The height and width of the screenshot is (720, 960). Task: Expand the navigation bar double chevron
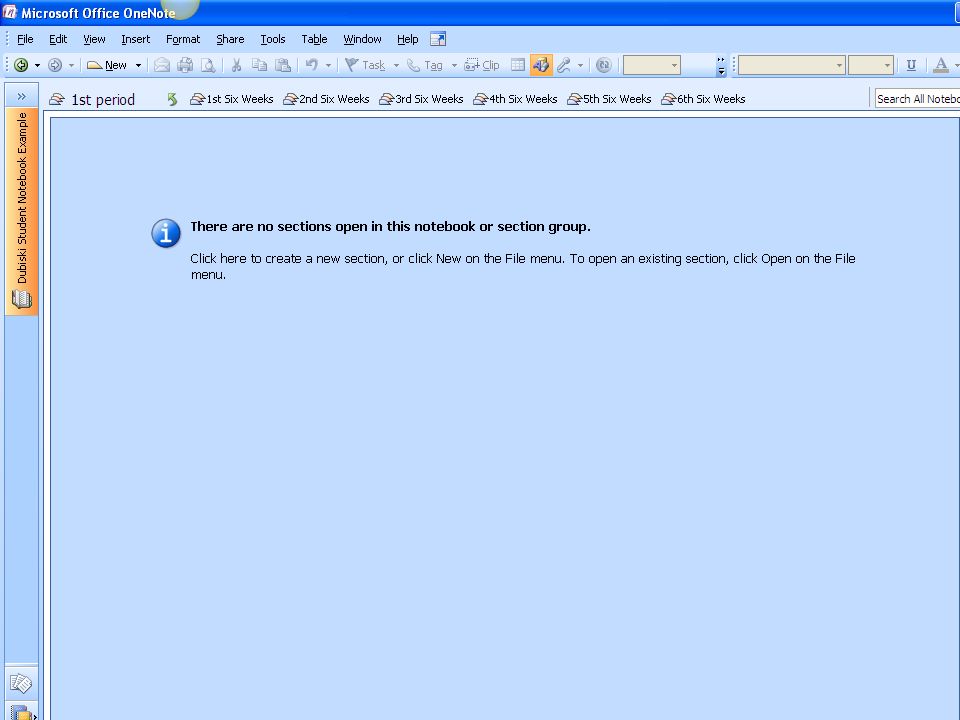pos(22,96)
